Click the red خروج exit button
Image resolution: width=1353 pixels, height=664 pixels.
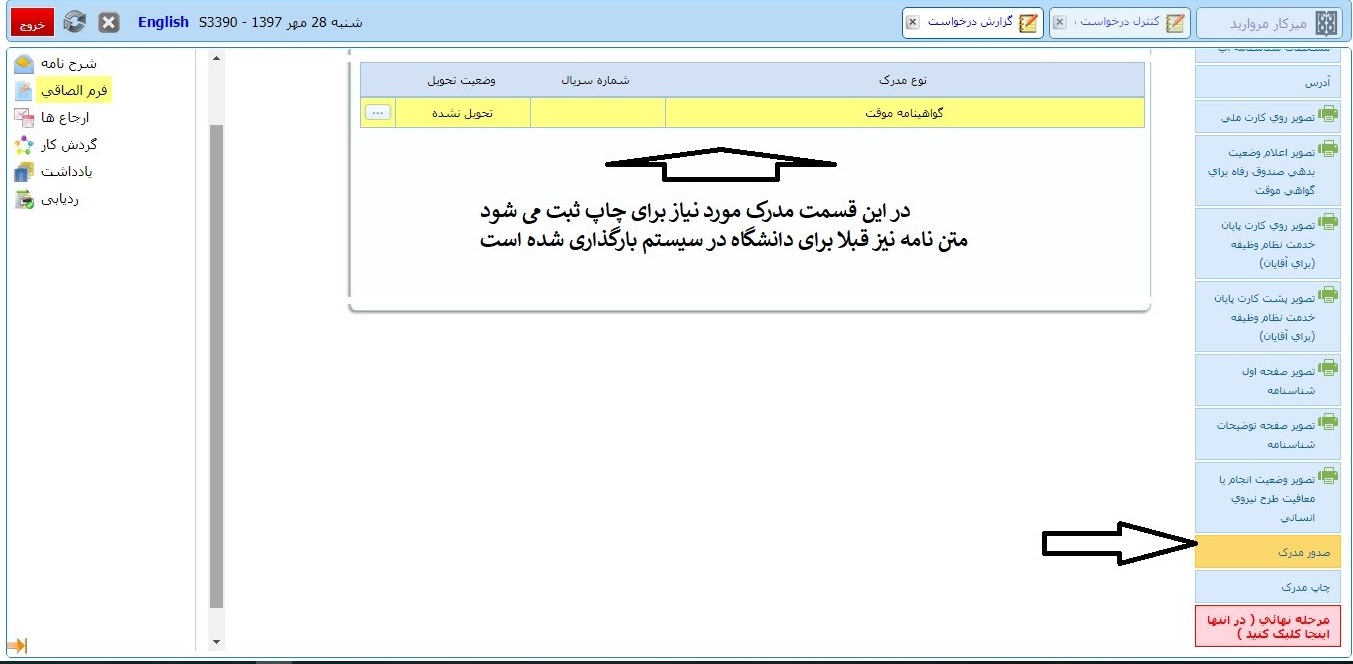32,23
